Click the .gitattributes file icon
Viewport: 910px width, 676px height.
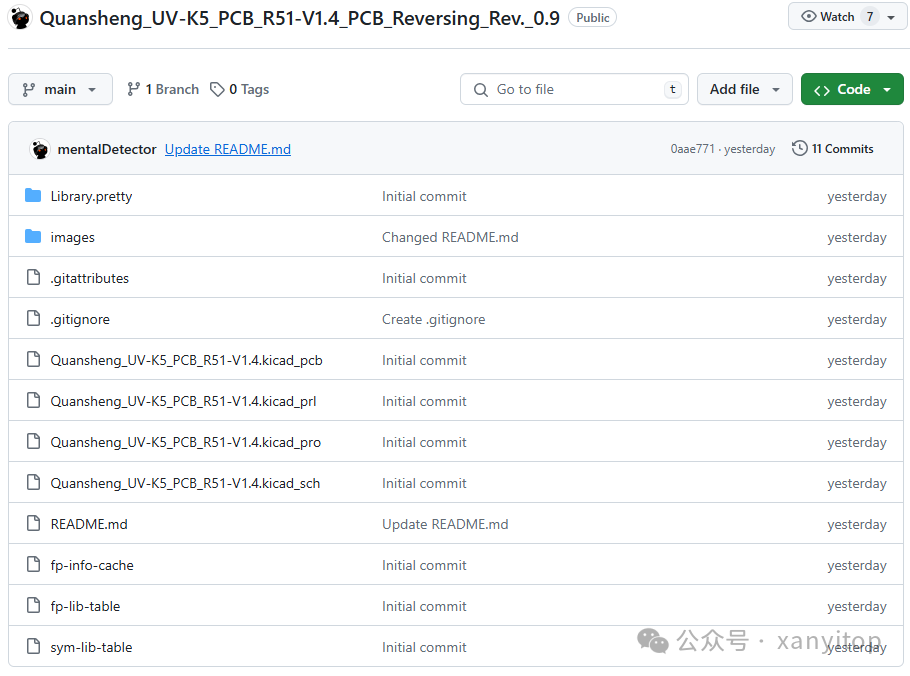click(33, 278)
